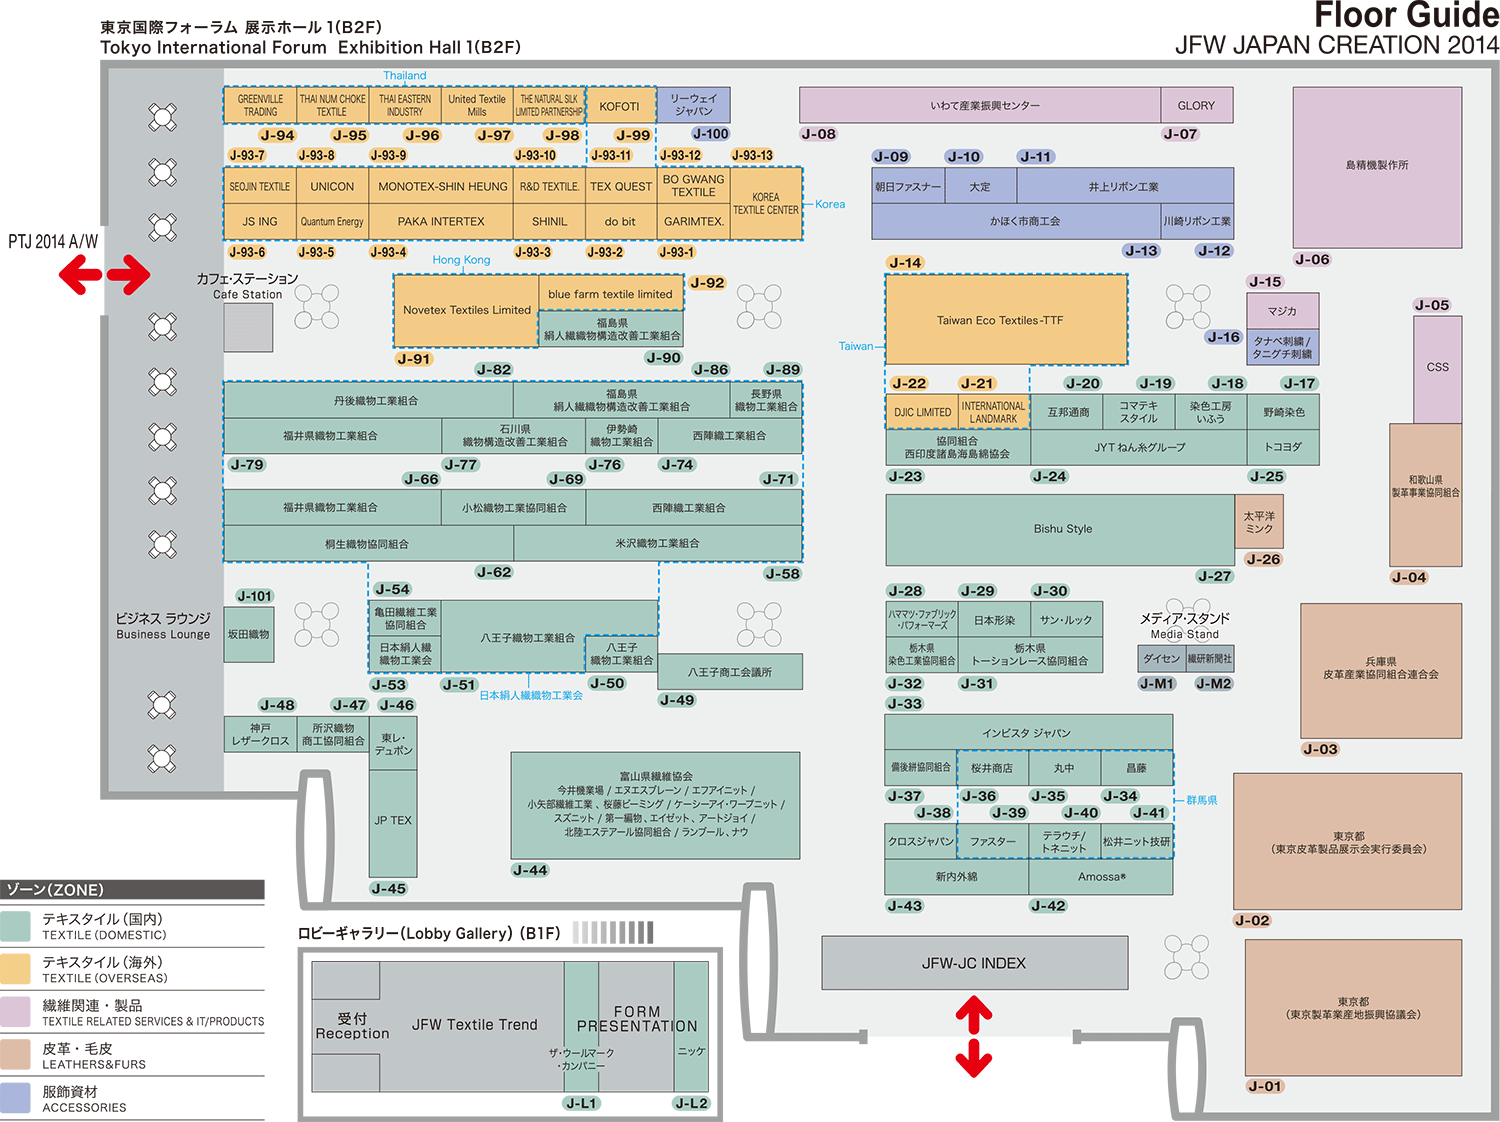Click the striped bar next to Lobby Gallery title

612,933
